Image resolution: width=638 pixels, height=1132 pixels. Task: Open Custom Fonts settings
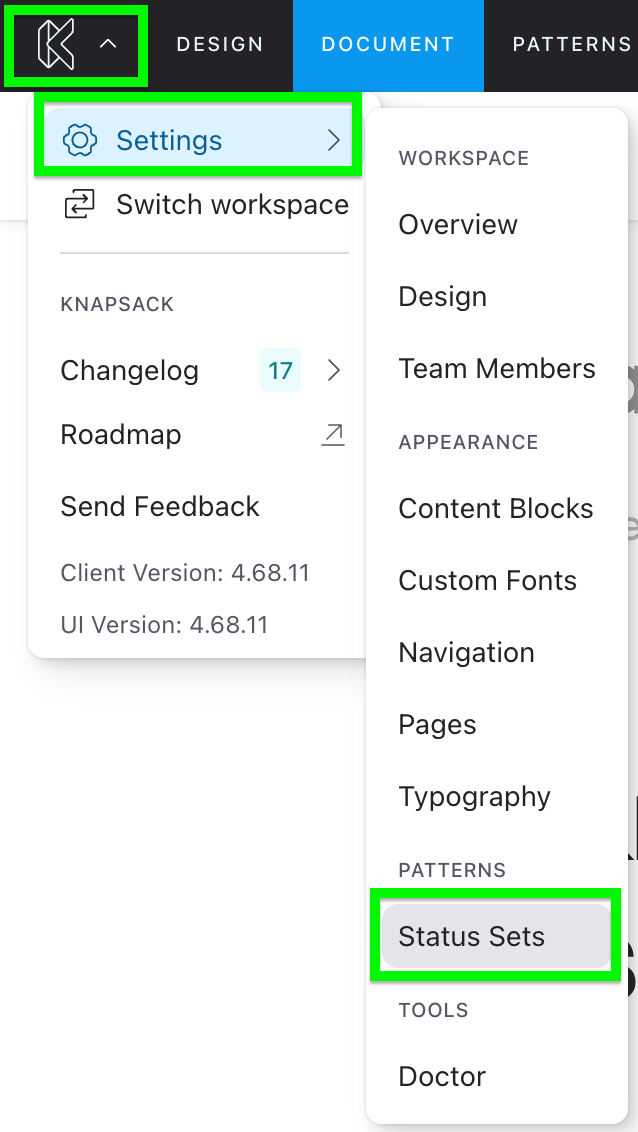pyautogui.click(x=487, y=580)
